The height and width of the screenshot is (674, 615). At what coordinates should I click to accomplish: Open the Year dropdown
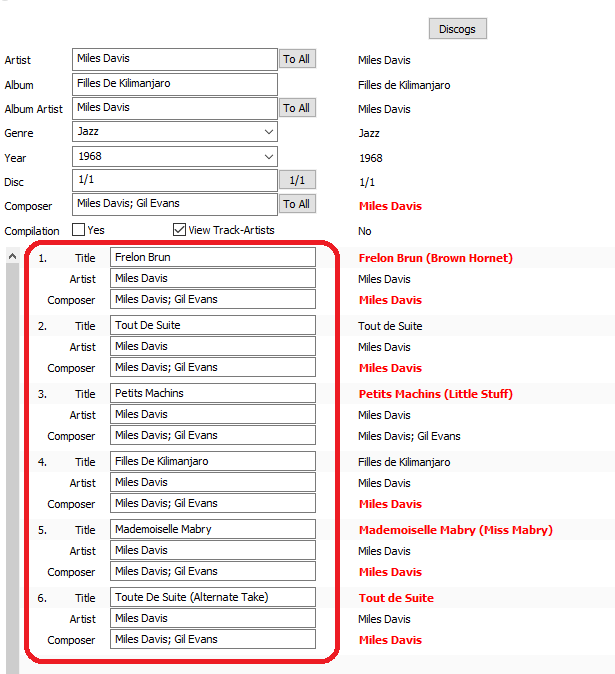(x=268, y=157)
